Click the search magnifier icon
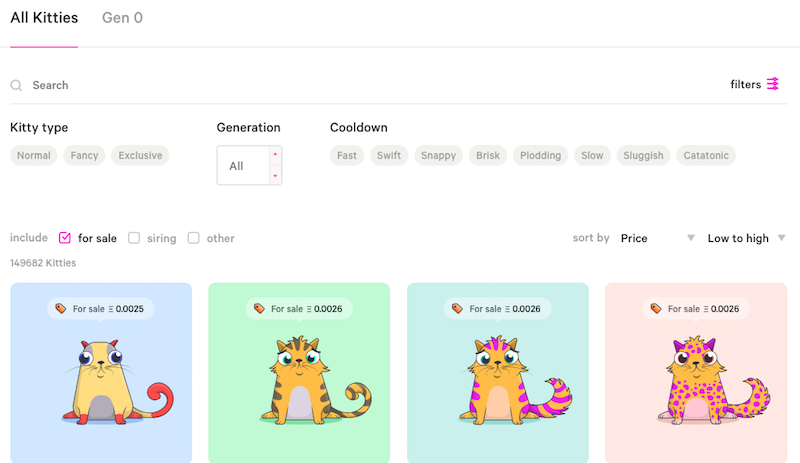Image resolution: width=800 pixels, height=463 pixels. point(16,85)
